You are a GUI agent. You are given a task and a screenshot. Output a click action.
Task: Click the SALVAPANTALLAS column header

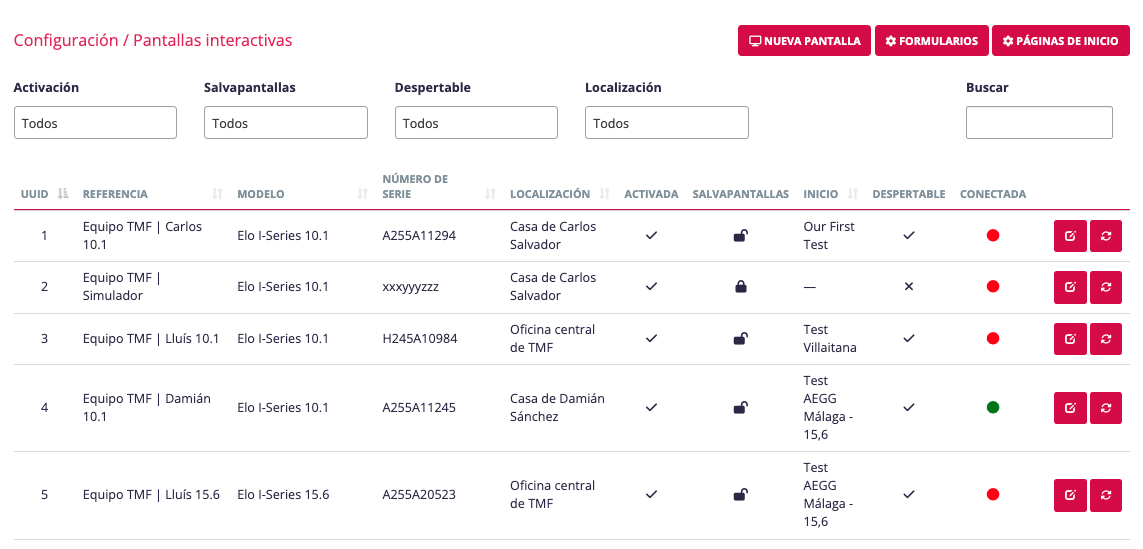pyautogui.click(x=741, y=195)
